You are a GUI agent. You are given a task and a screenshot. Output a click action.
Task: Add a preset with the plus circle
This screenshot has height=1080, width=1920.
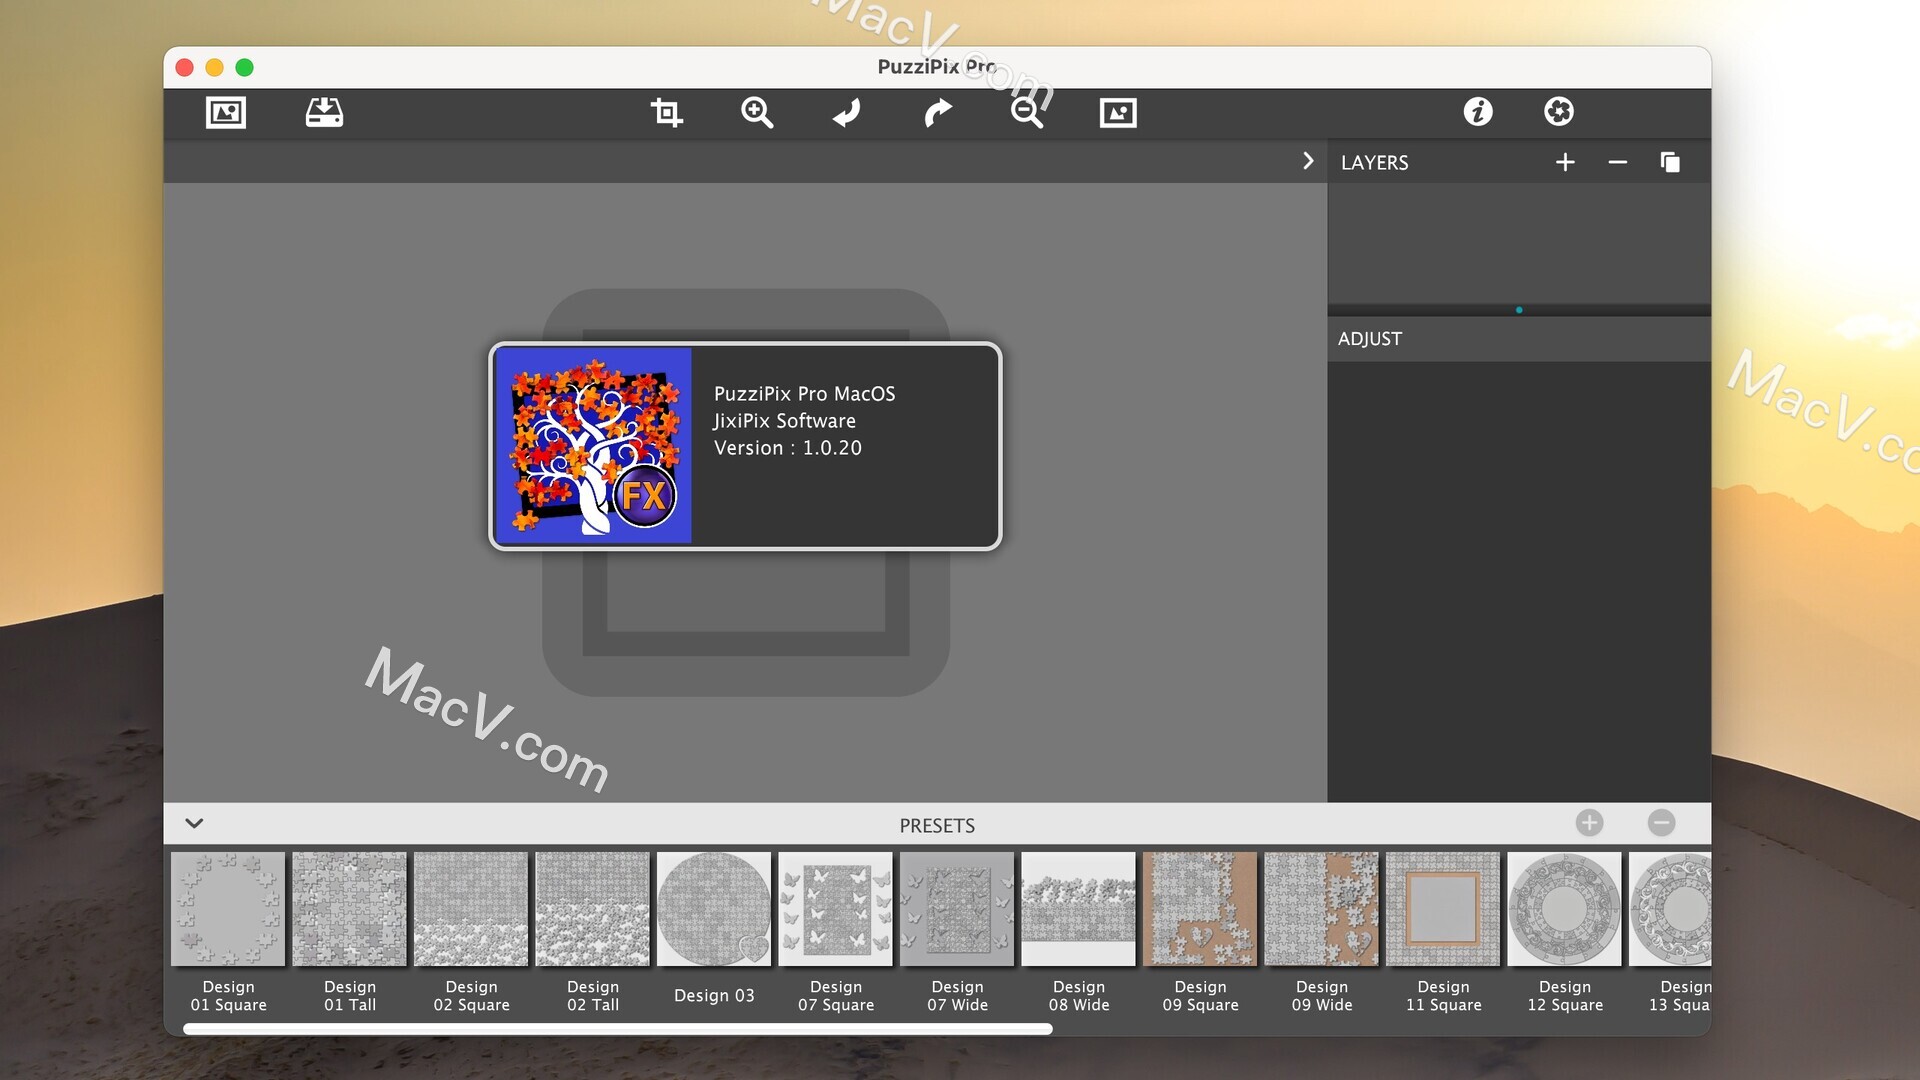click(x=1589, y=823)
